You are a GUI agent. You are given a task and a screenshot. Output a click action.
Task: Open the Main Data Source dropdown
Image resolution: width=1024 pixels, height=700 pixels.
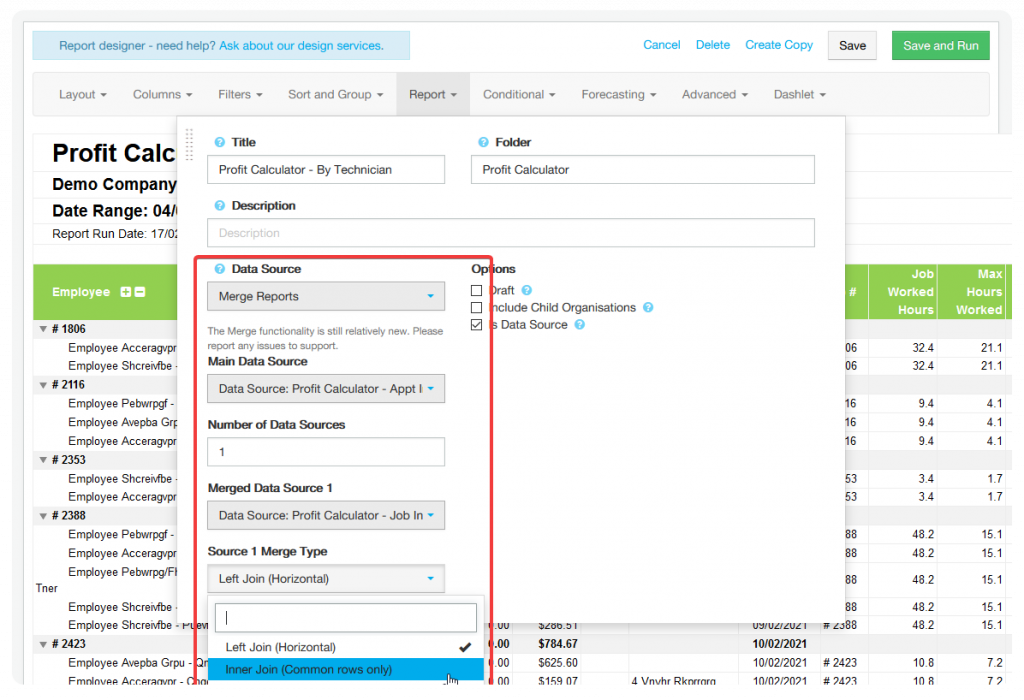point(326,389)
